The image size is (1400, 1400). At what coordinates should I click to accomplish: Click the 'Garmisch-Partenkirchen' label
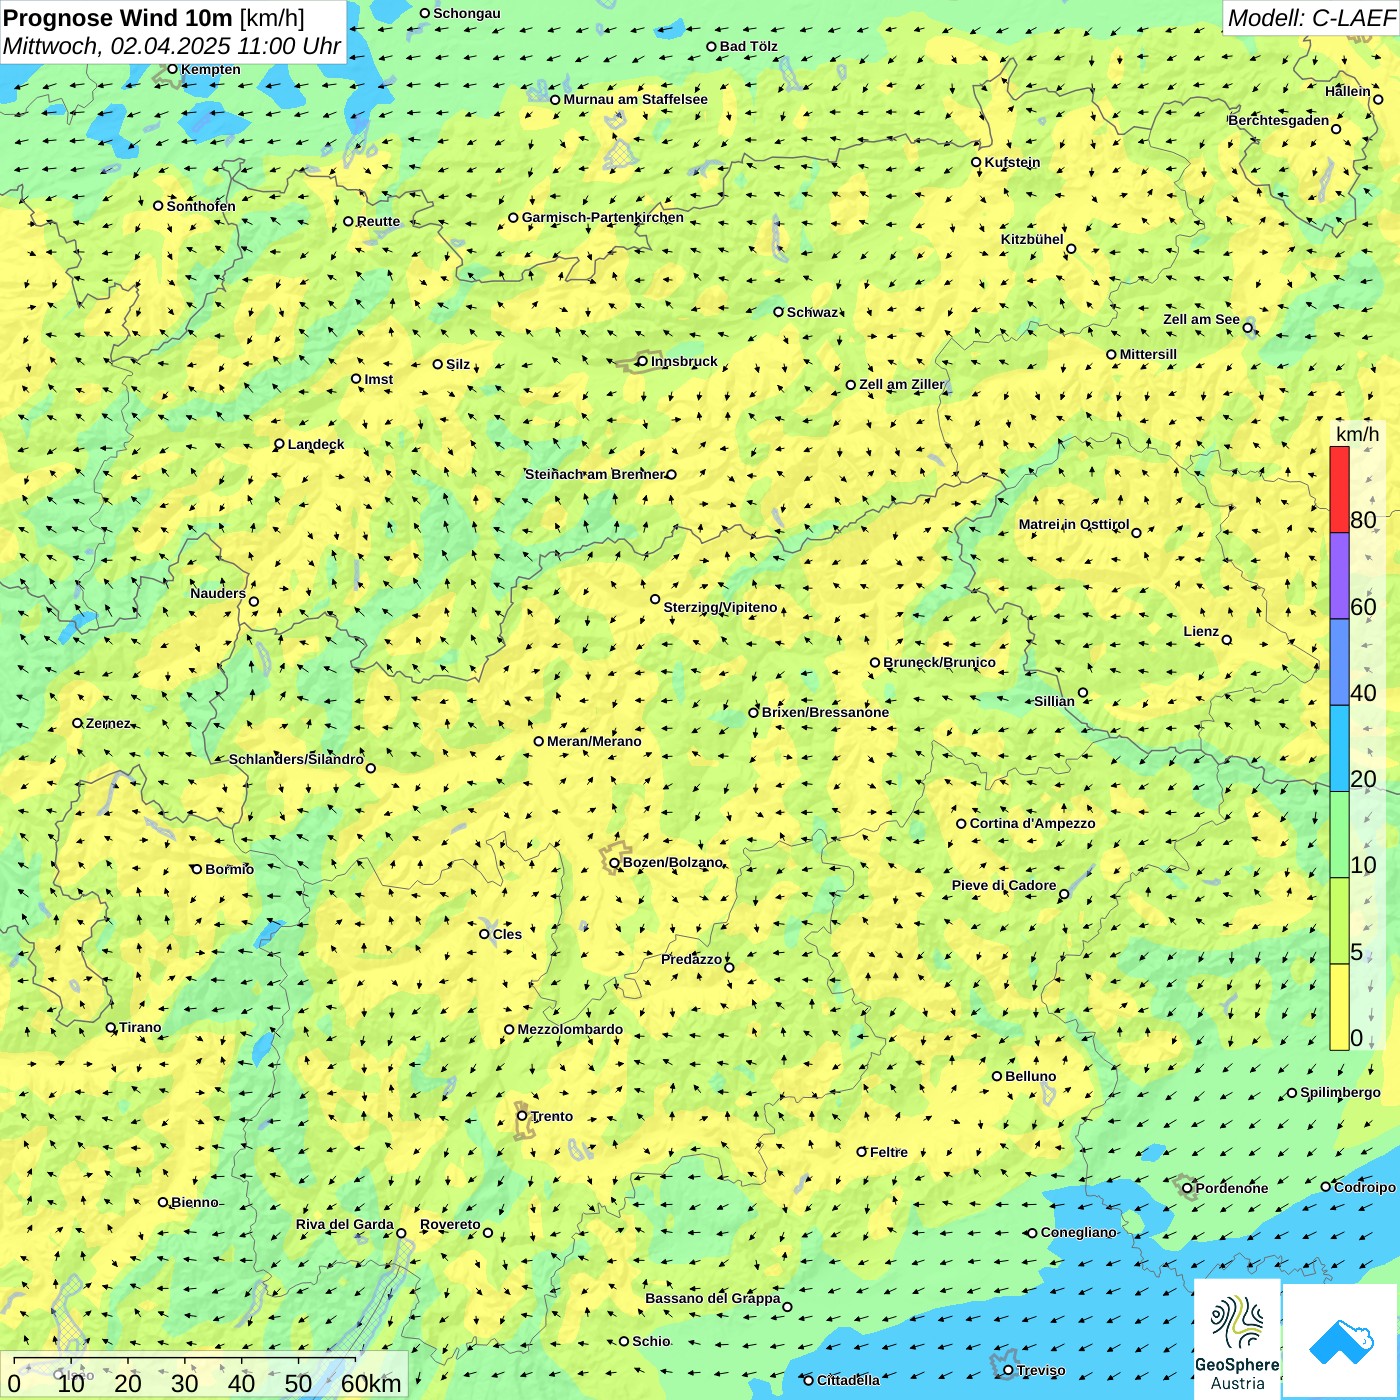(x=603, y=217)
